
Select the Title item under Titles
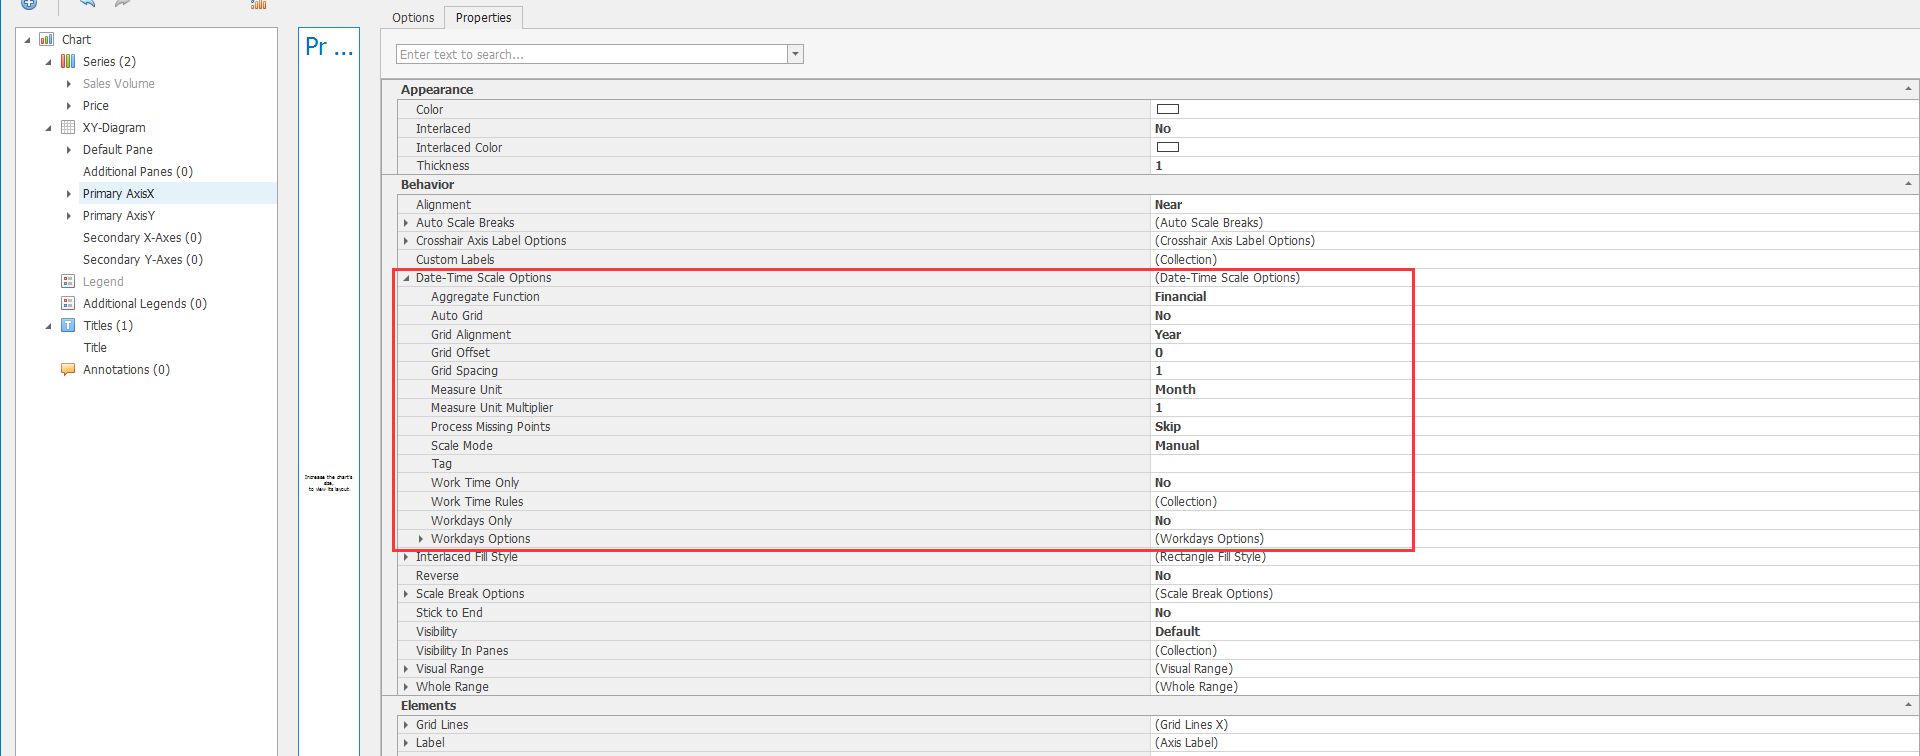(95, 348)
